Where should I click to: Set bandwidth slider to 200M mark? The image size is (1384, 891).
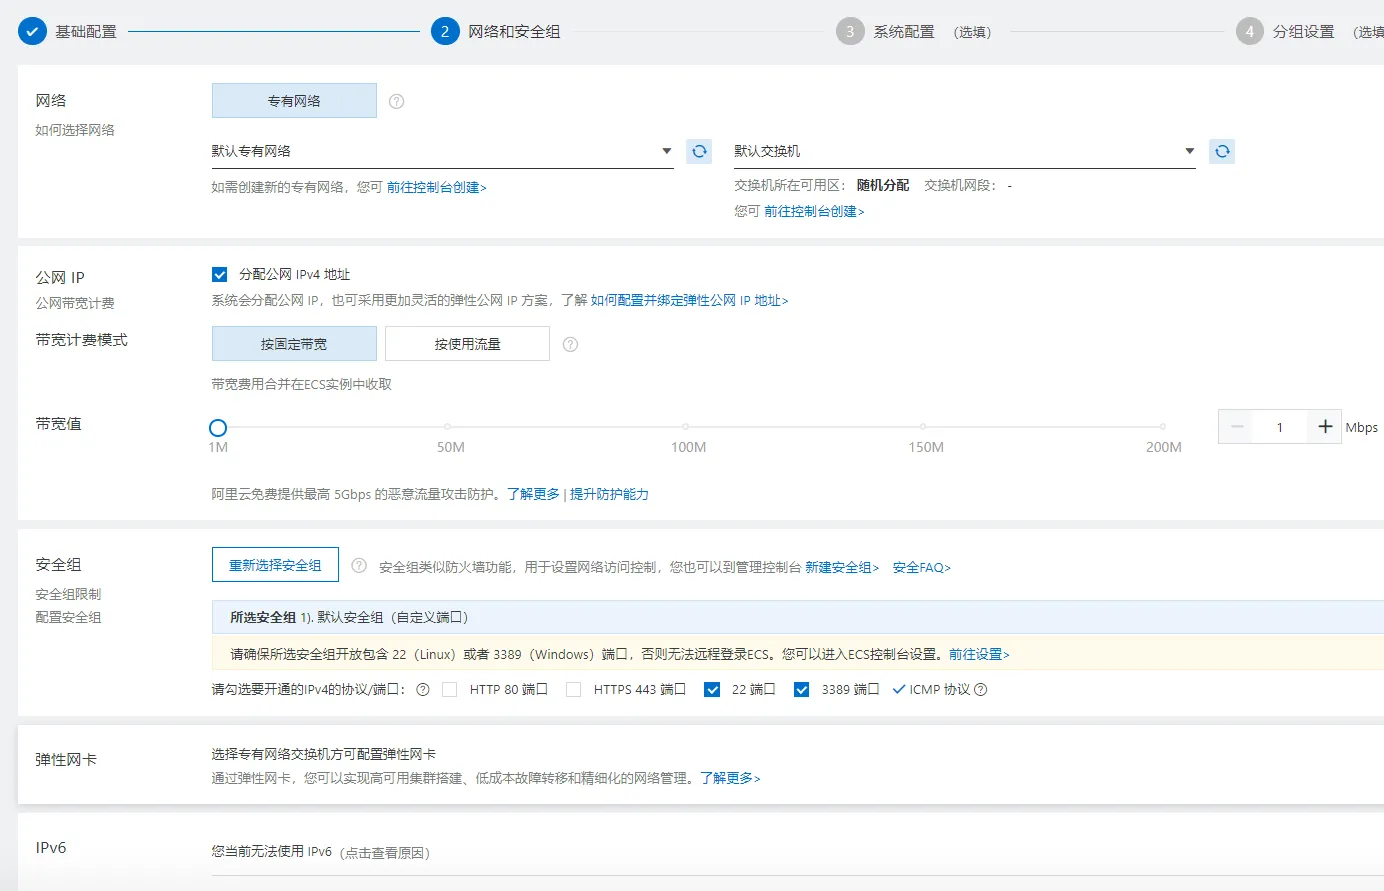point(1162,427)
